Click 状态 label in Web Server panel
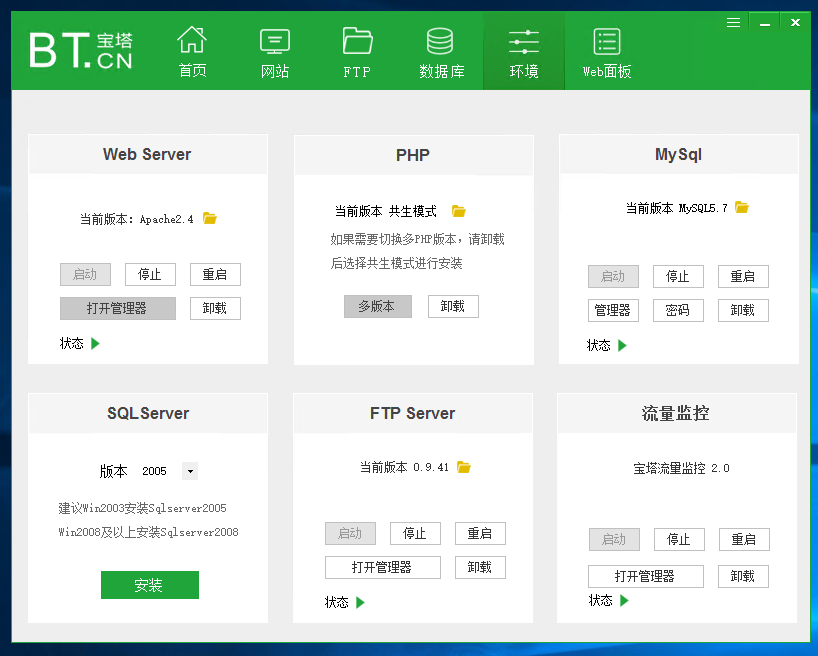 (x=71, y=343)
